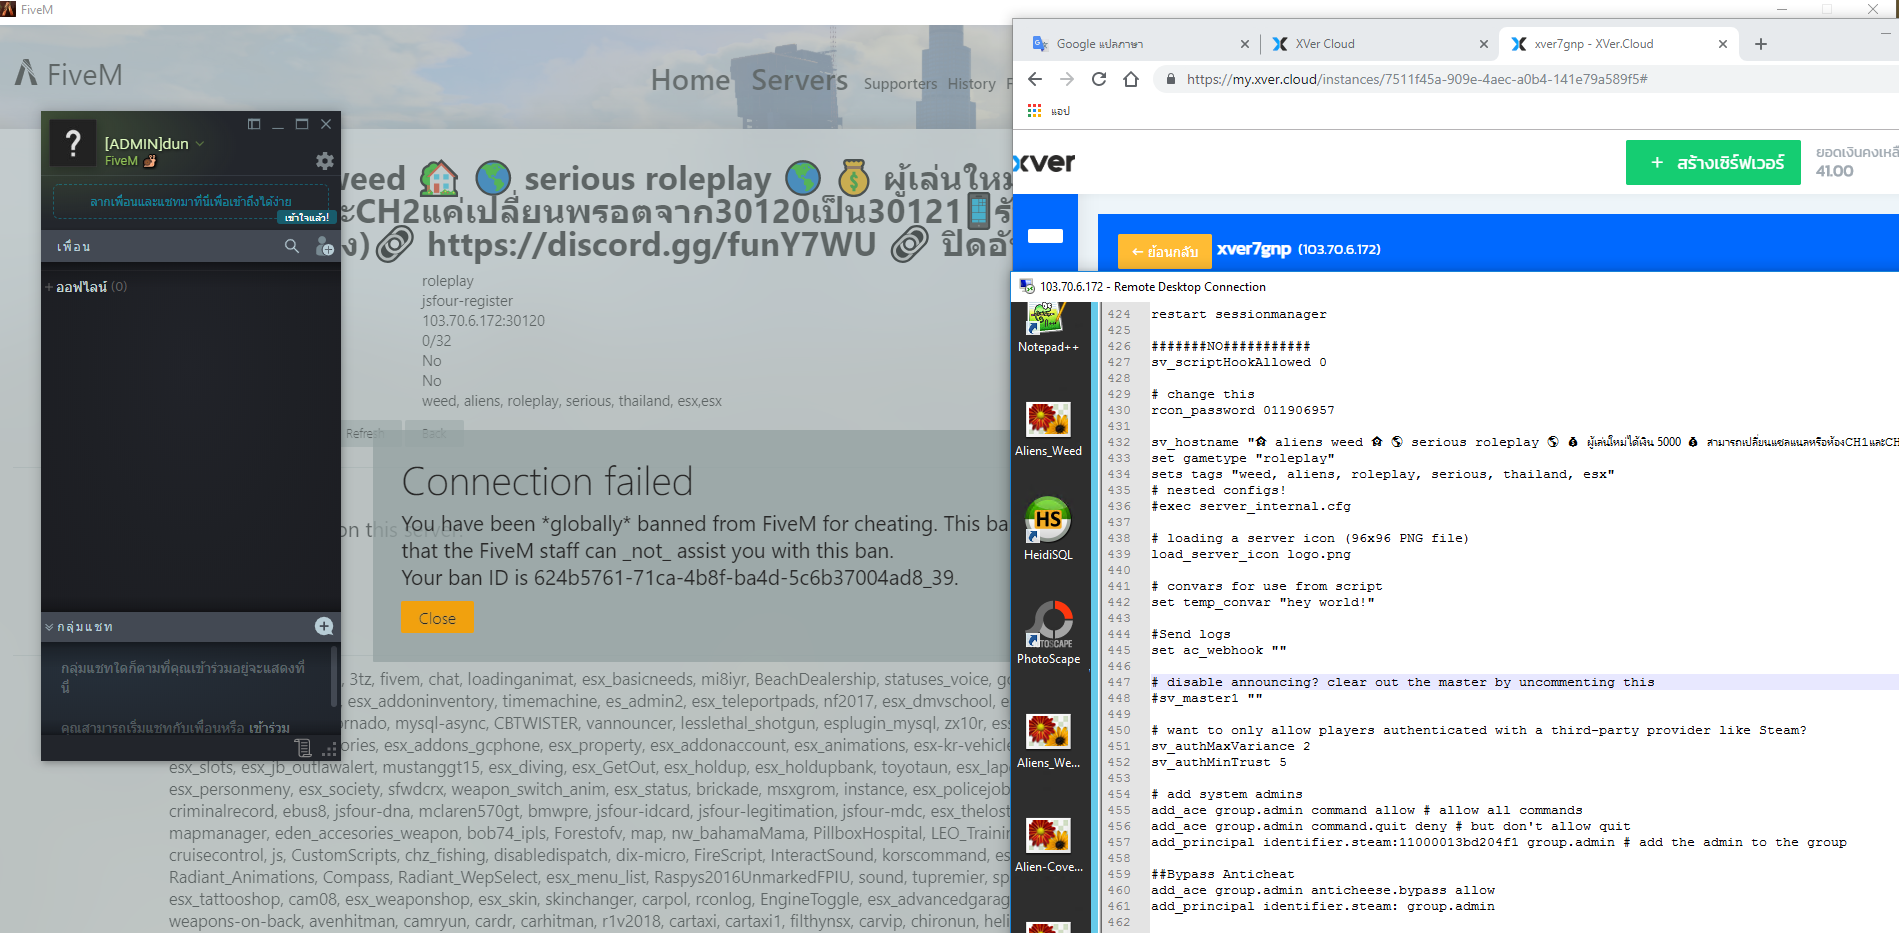Open the [ADMIN]dun status dropdown arrow
This screenshot has width=1899, height=933.
point(200,144)
